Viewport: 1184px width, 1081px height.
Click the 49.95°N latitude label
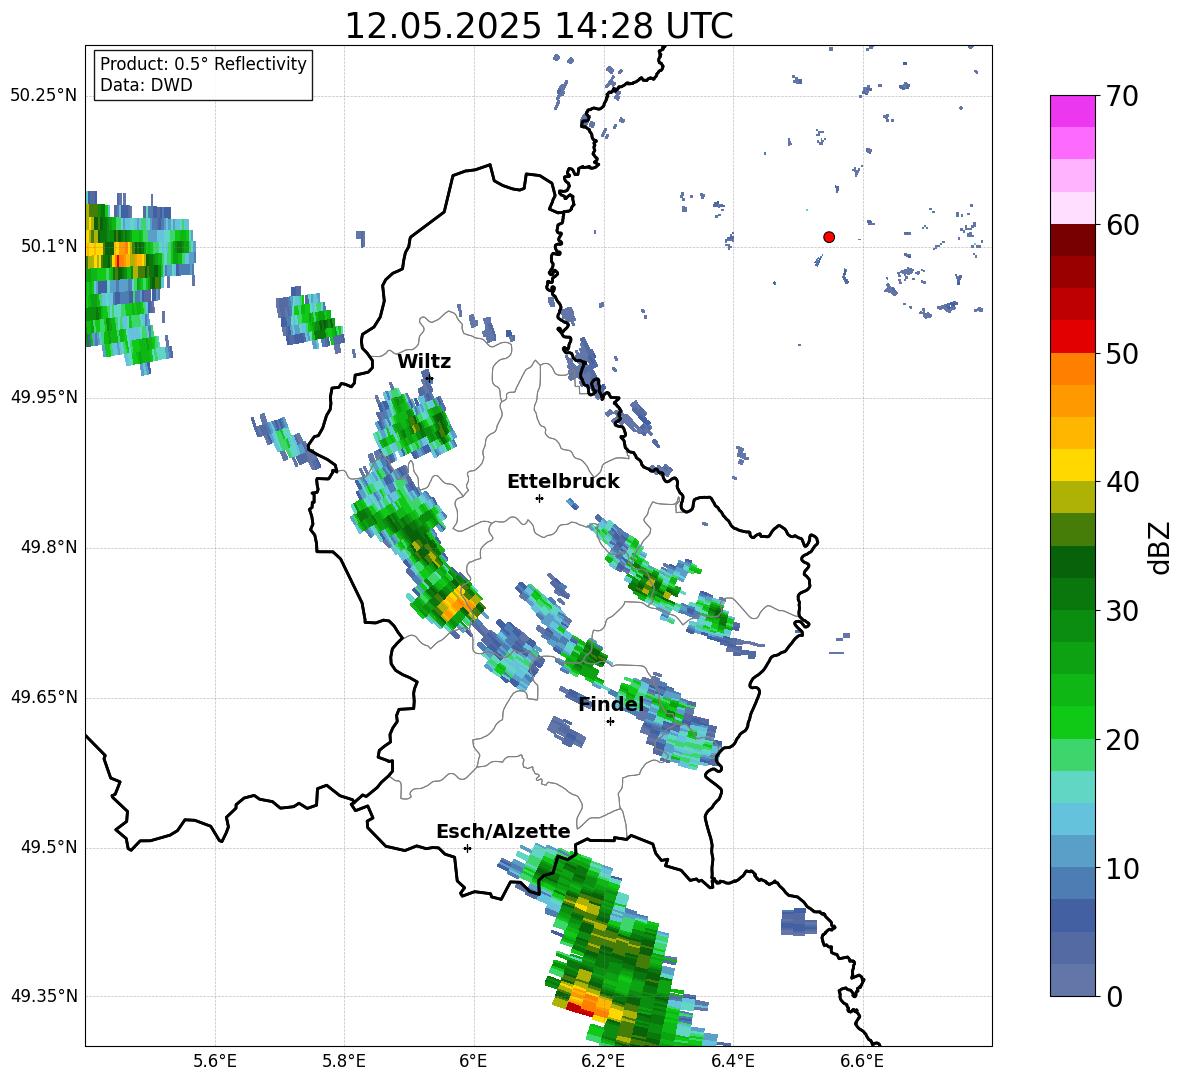pos(44,397)
